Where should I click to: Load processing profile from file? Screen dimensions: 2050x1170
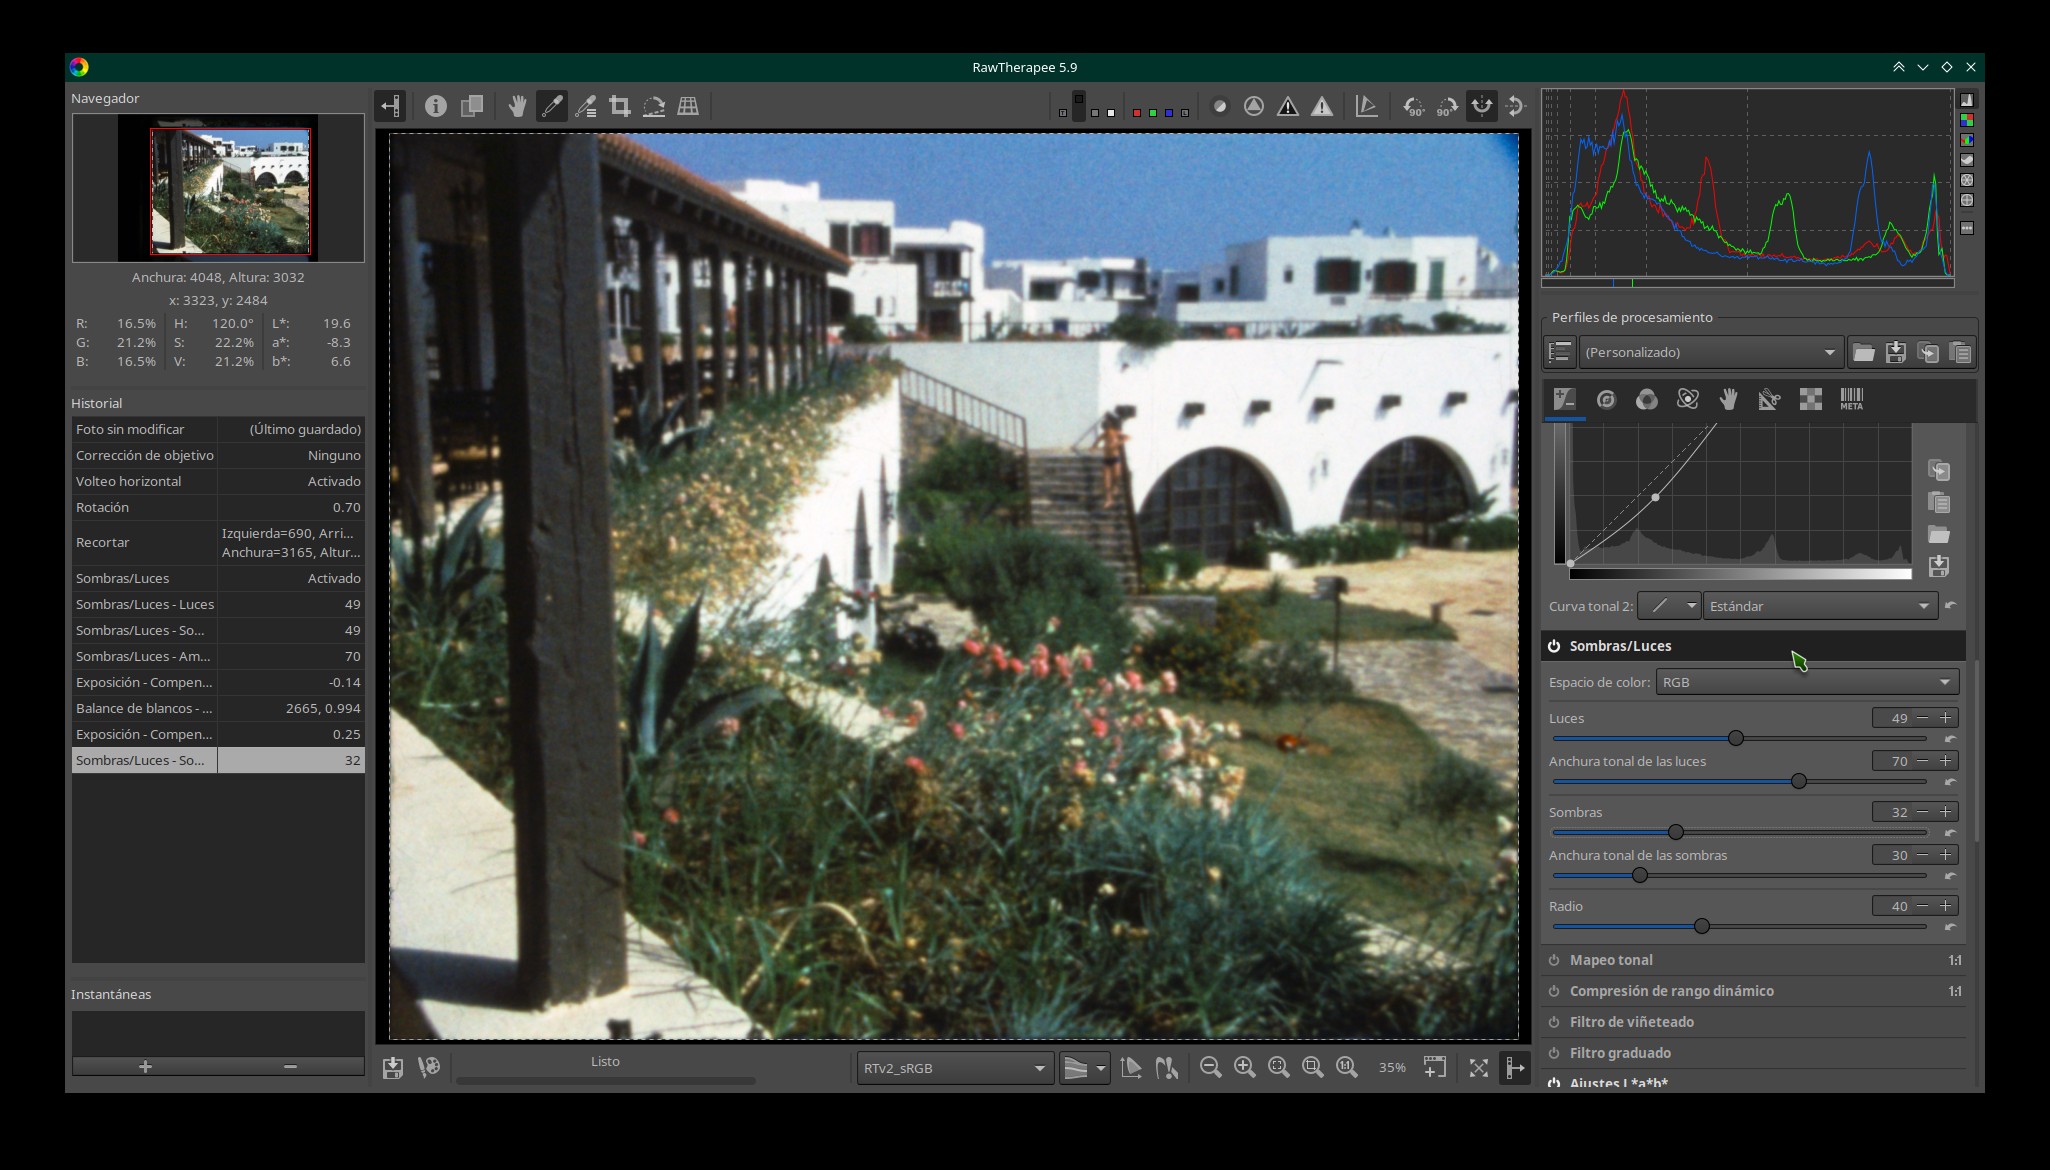pos(1863,352)
